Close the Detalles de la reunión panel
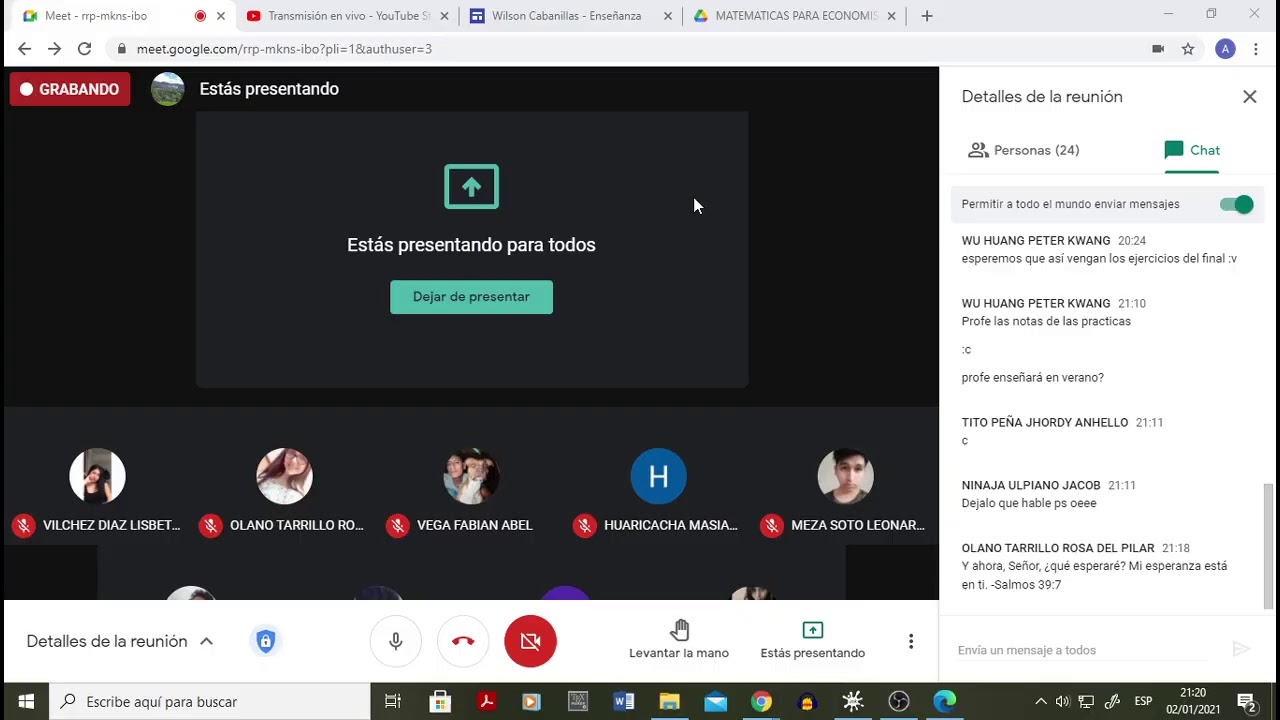1280x720 pixels. point(1249,97)
